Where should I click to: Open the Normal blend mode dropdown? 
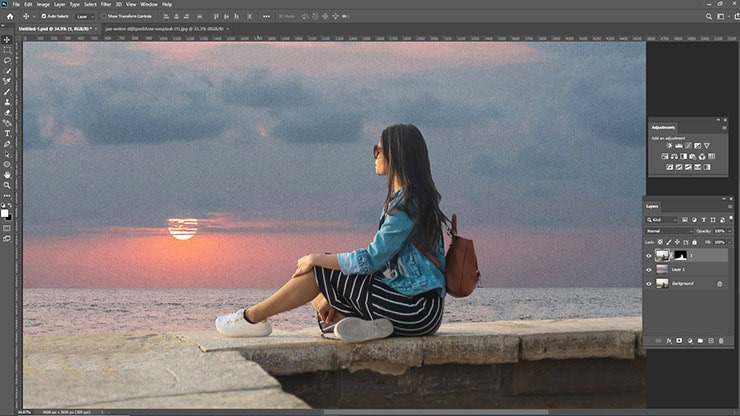point(669,231)
